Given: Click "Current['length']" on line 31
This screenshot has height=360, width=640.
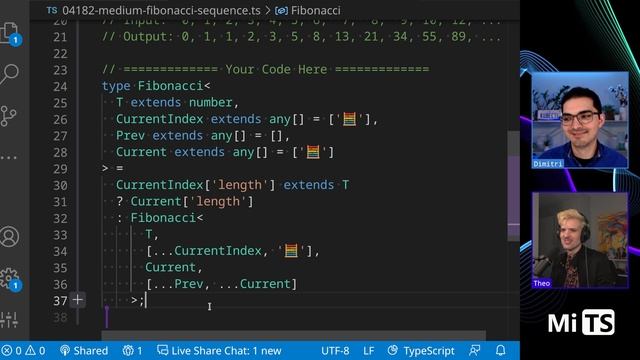Looking at the screenshot, I should pos(192,202).
